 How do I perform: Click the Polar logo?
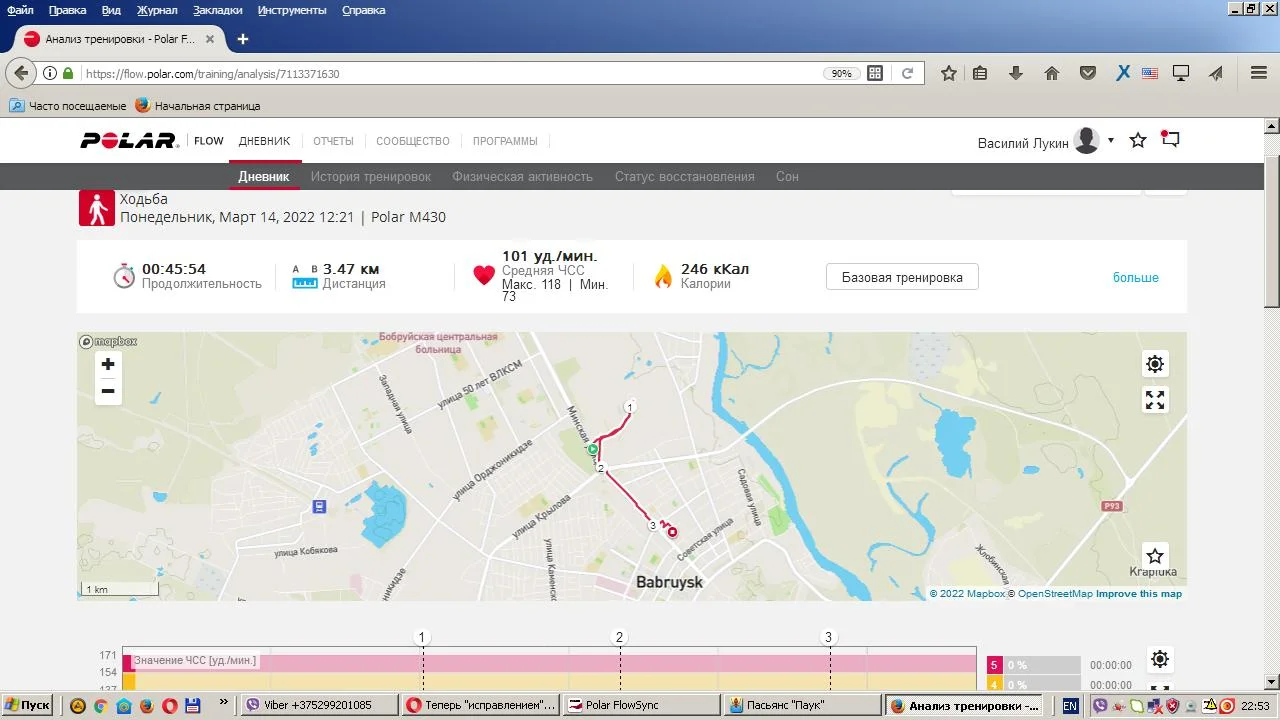point(129,141)
